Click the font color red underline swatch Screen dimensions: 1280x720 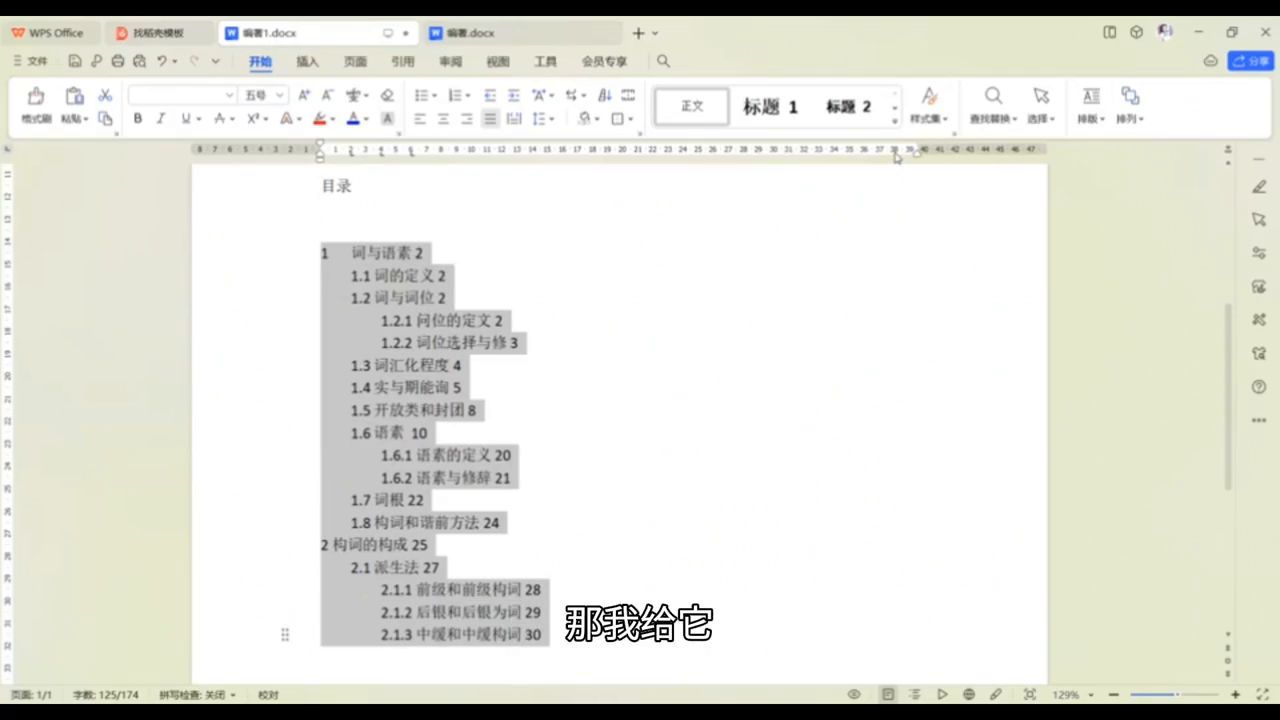tap(319, 118)
